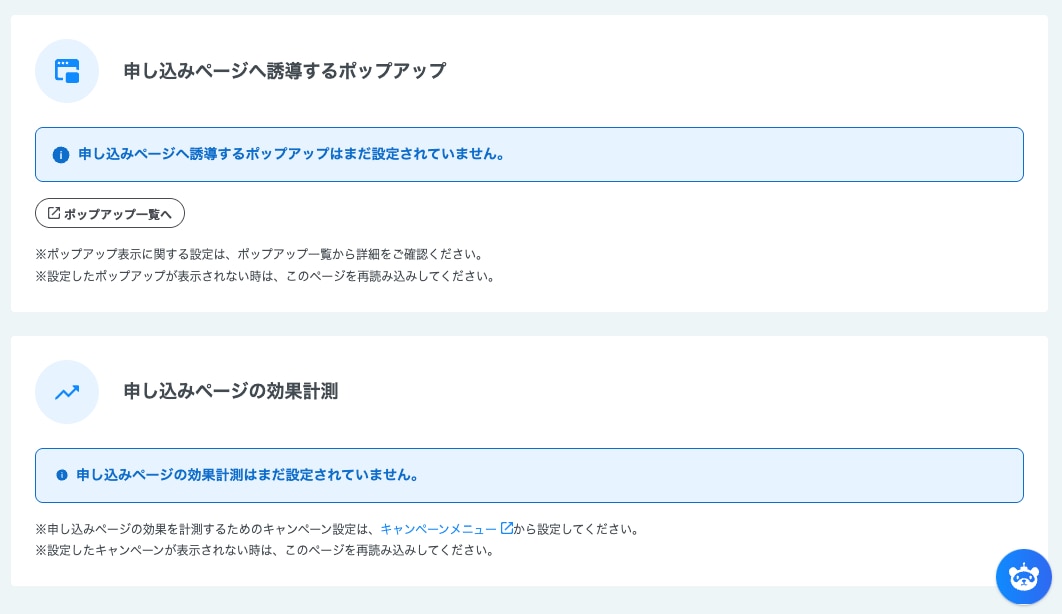Click the note ※設定したポップアップが表示されない時は
This screenshot has width=1062, height=614.
(x=265, y=276)
